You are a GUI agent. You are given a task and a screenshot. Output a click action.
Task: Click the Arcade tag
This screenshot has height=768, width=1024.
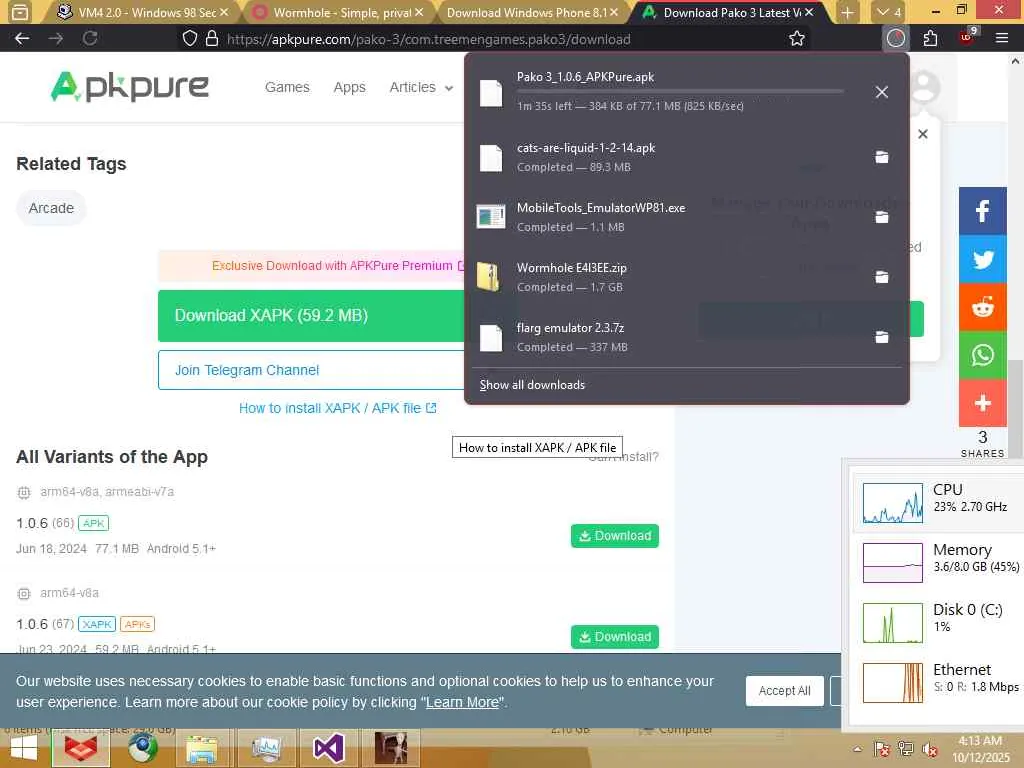point(51,208)
